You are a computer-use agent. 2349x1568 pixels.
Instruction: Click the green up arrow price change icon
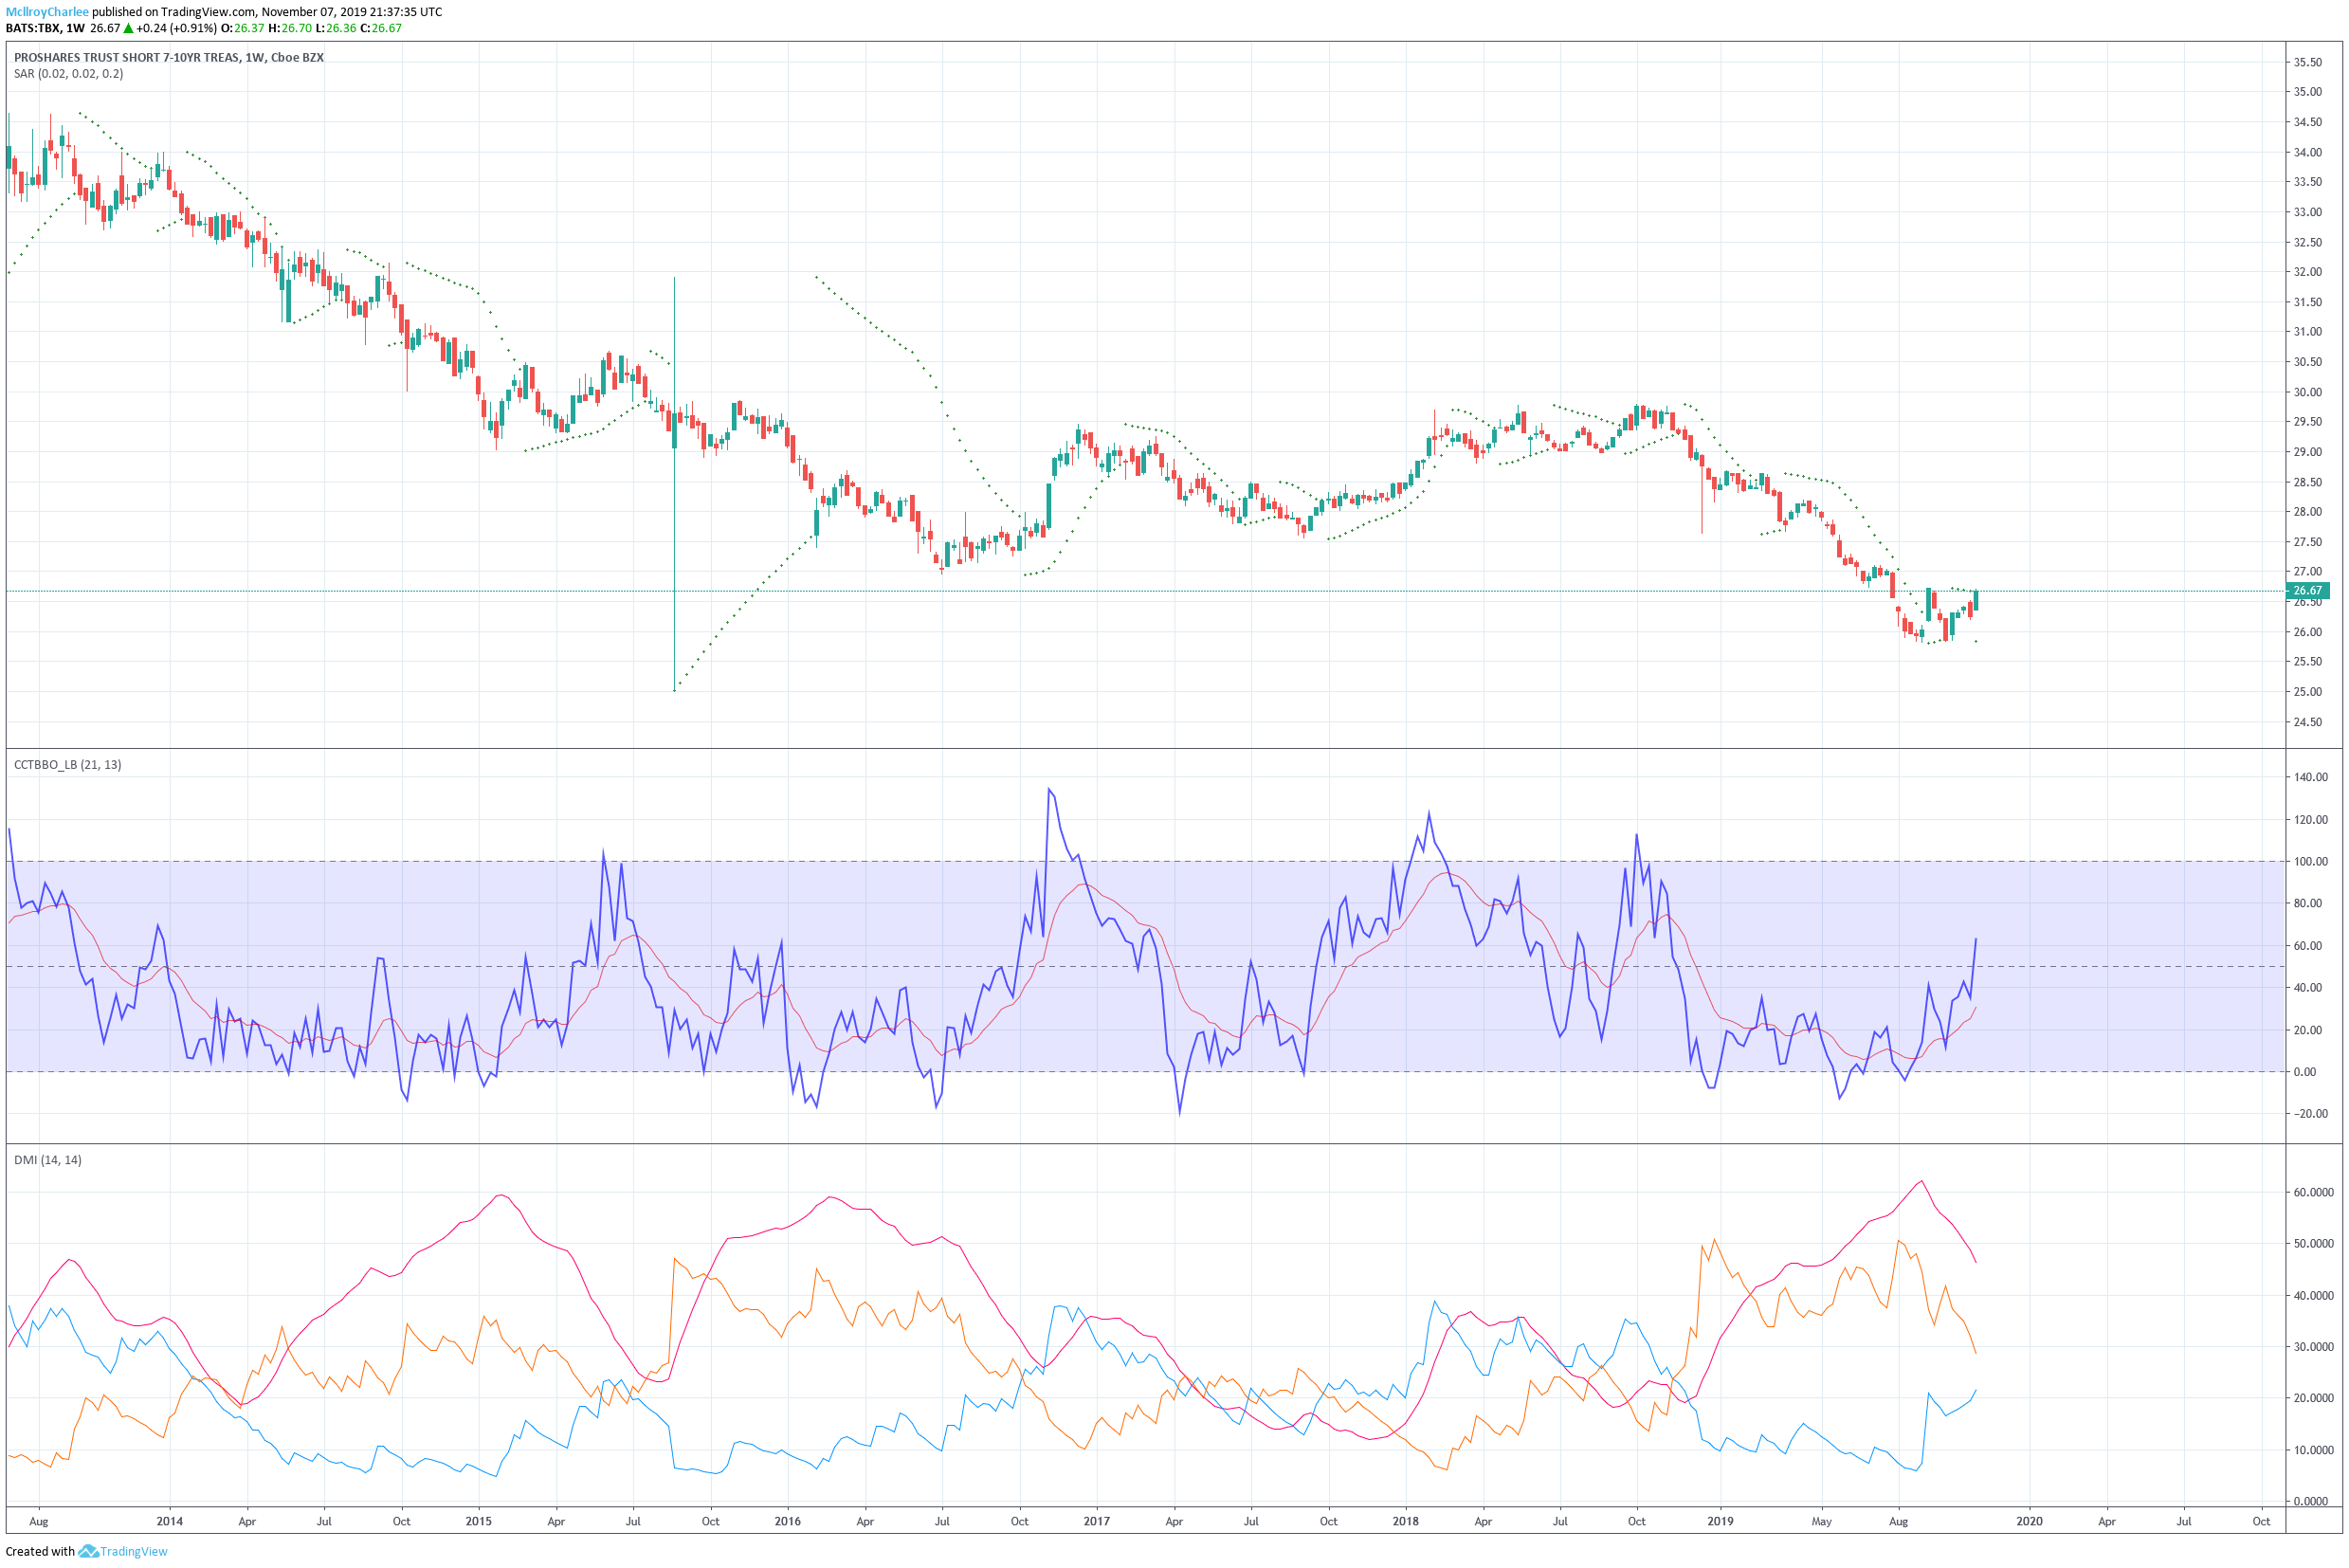point(128,28)
